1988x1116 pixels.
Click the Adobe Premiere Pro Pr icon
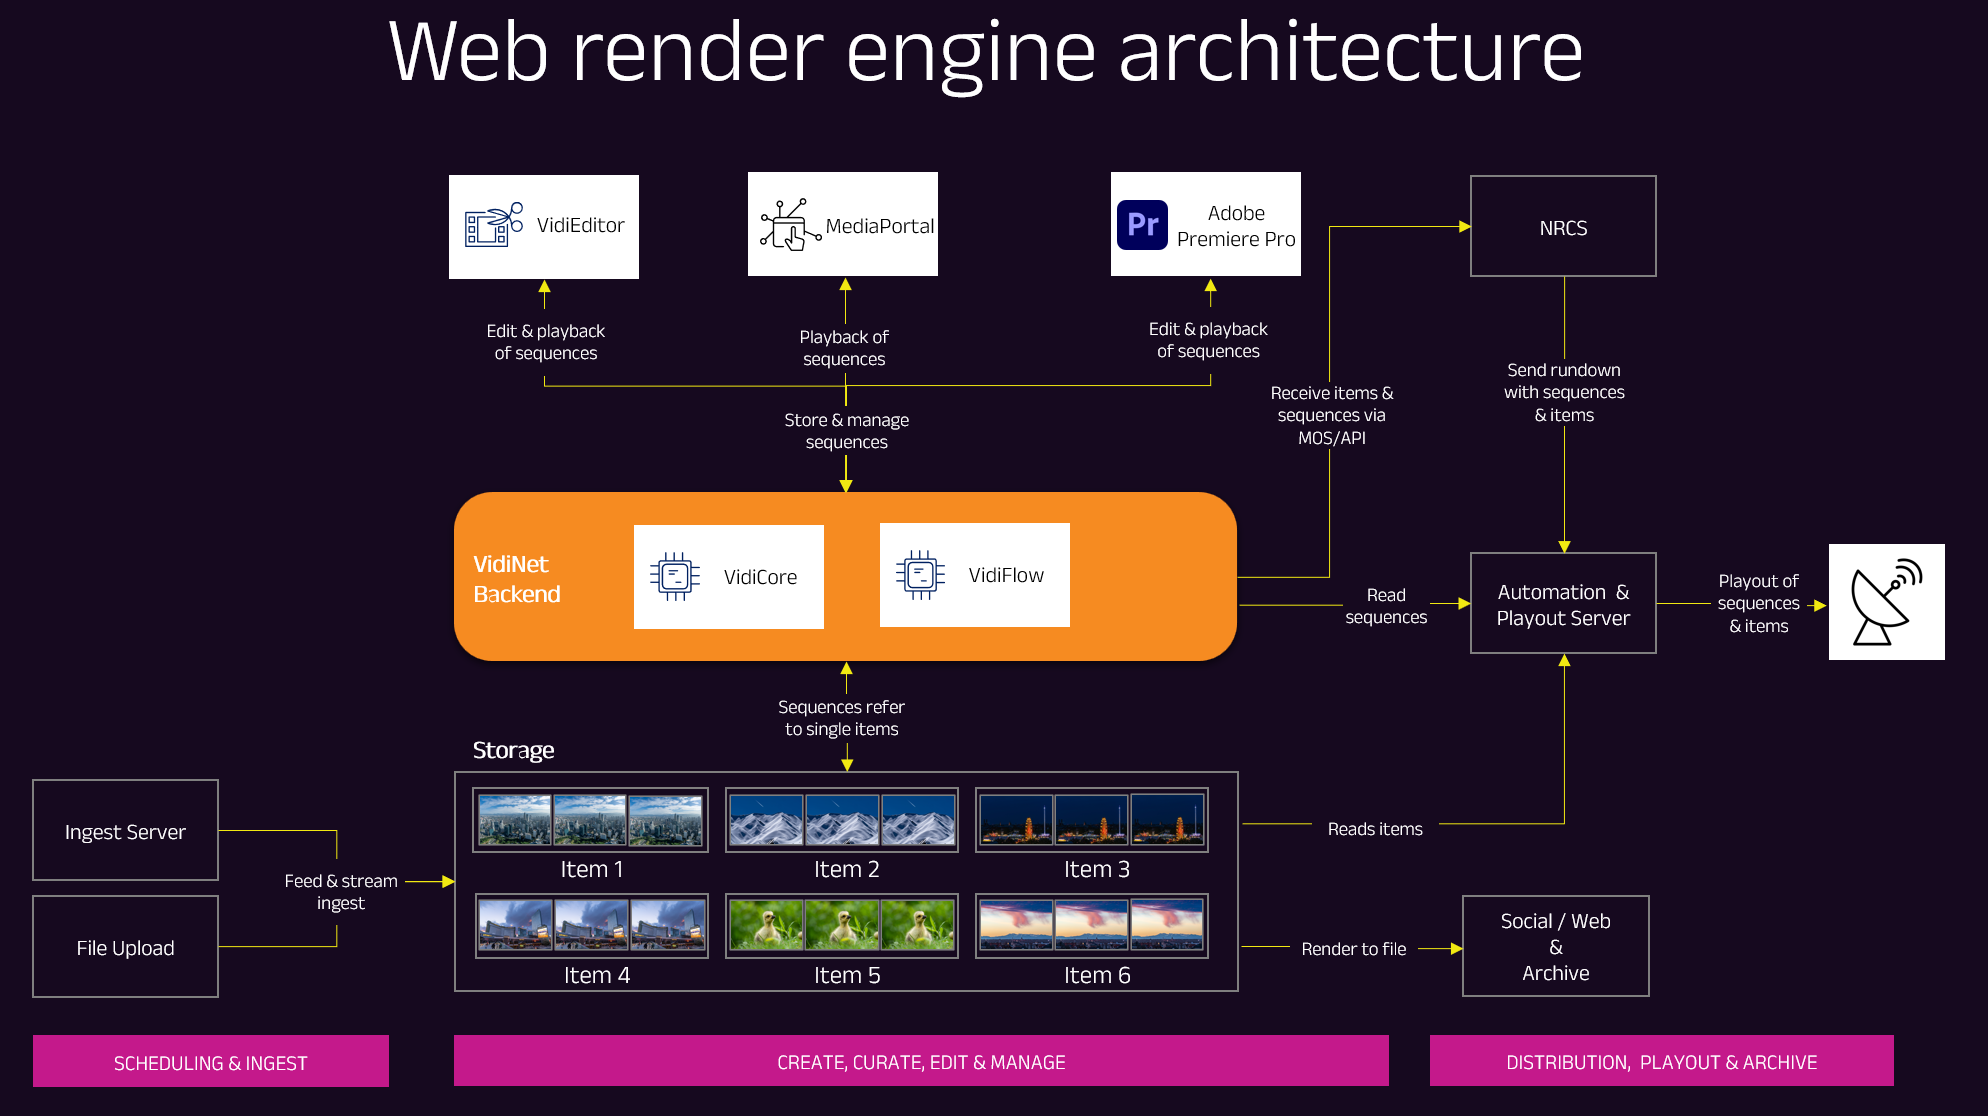(x=1142, y=225)
